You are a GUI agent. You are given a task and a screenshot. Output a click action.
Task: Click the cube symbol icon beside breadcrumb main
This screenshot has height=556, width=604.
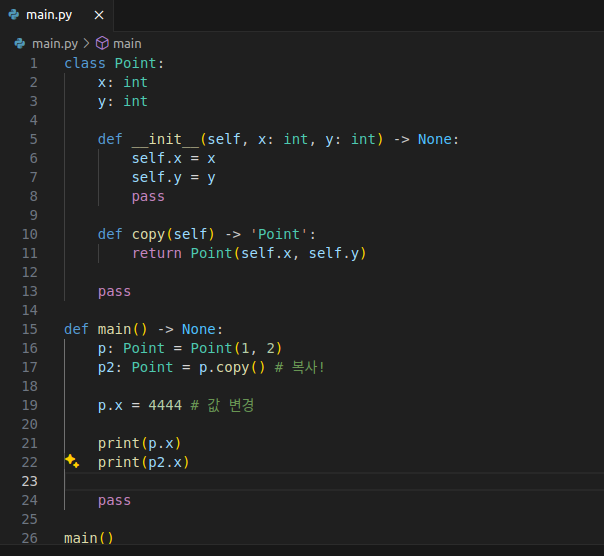pos(102,43)
